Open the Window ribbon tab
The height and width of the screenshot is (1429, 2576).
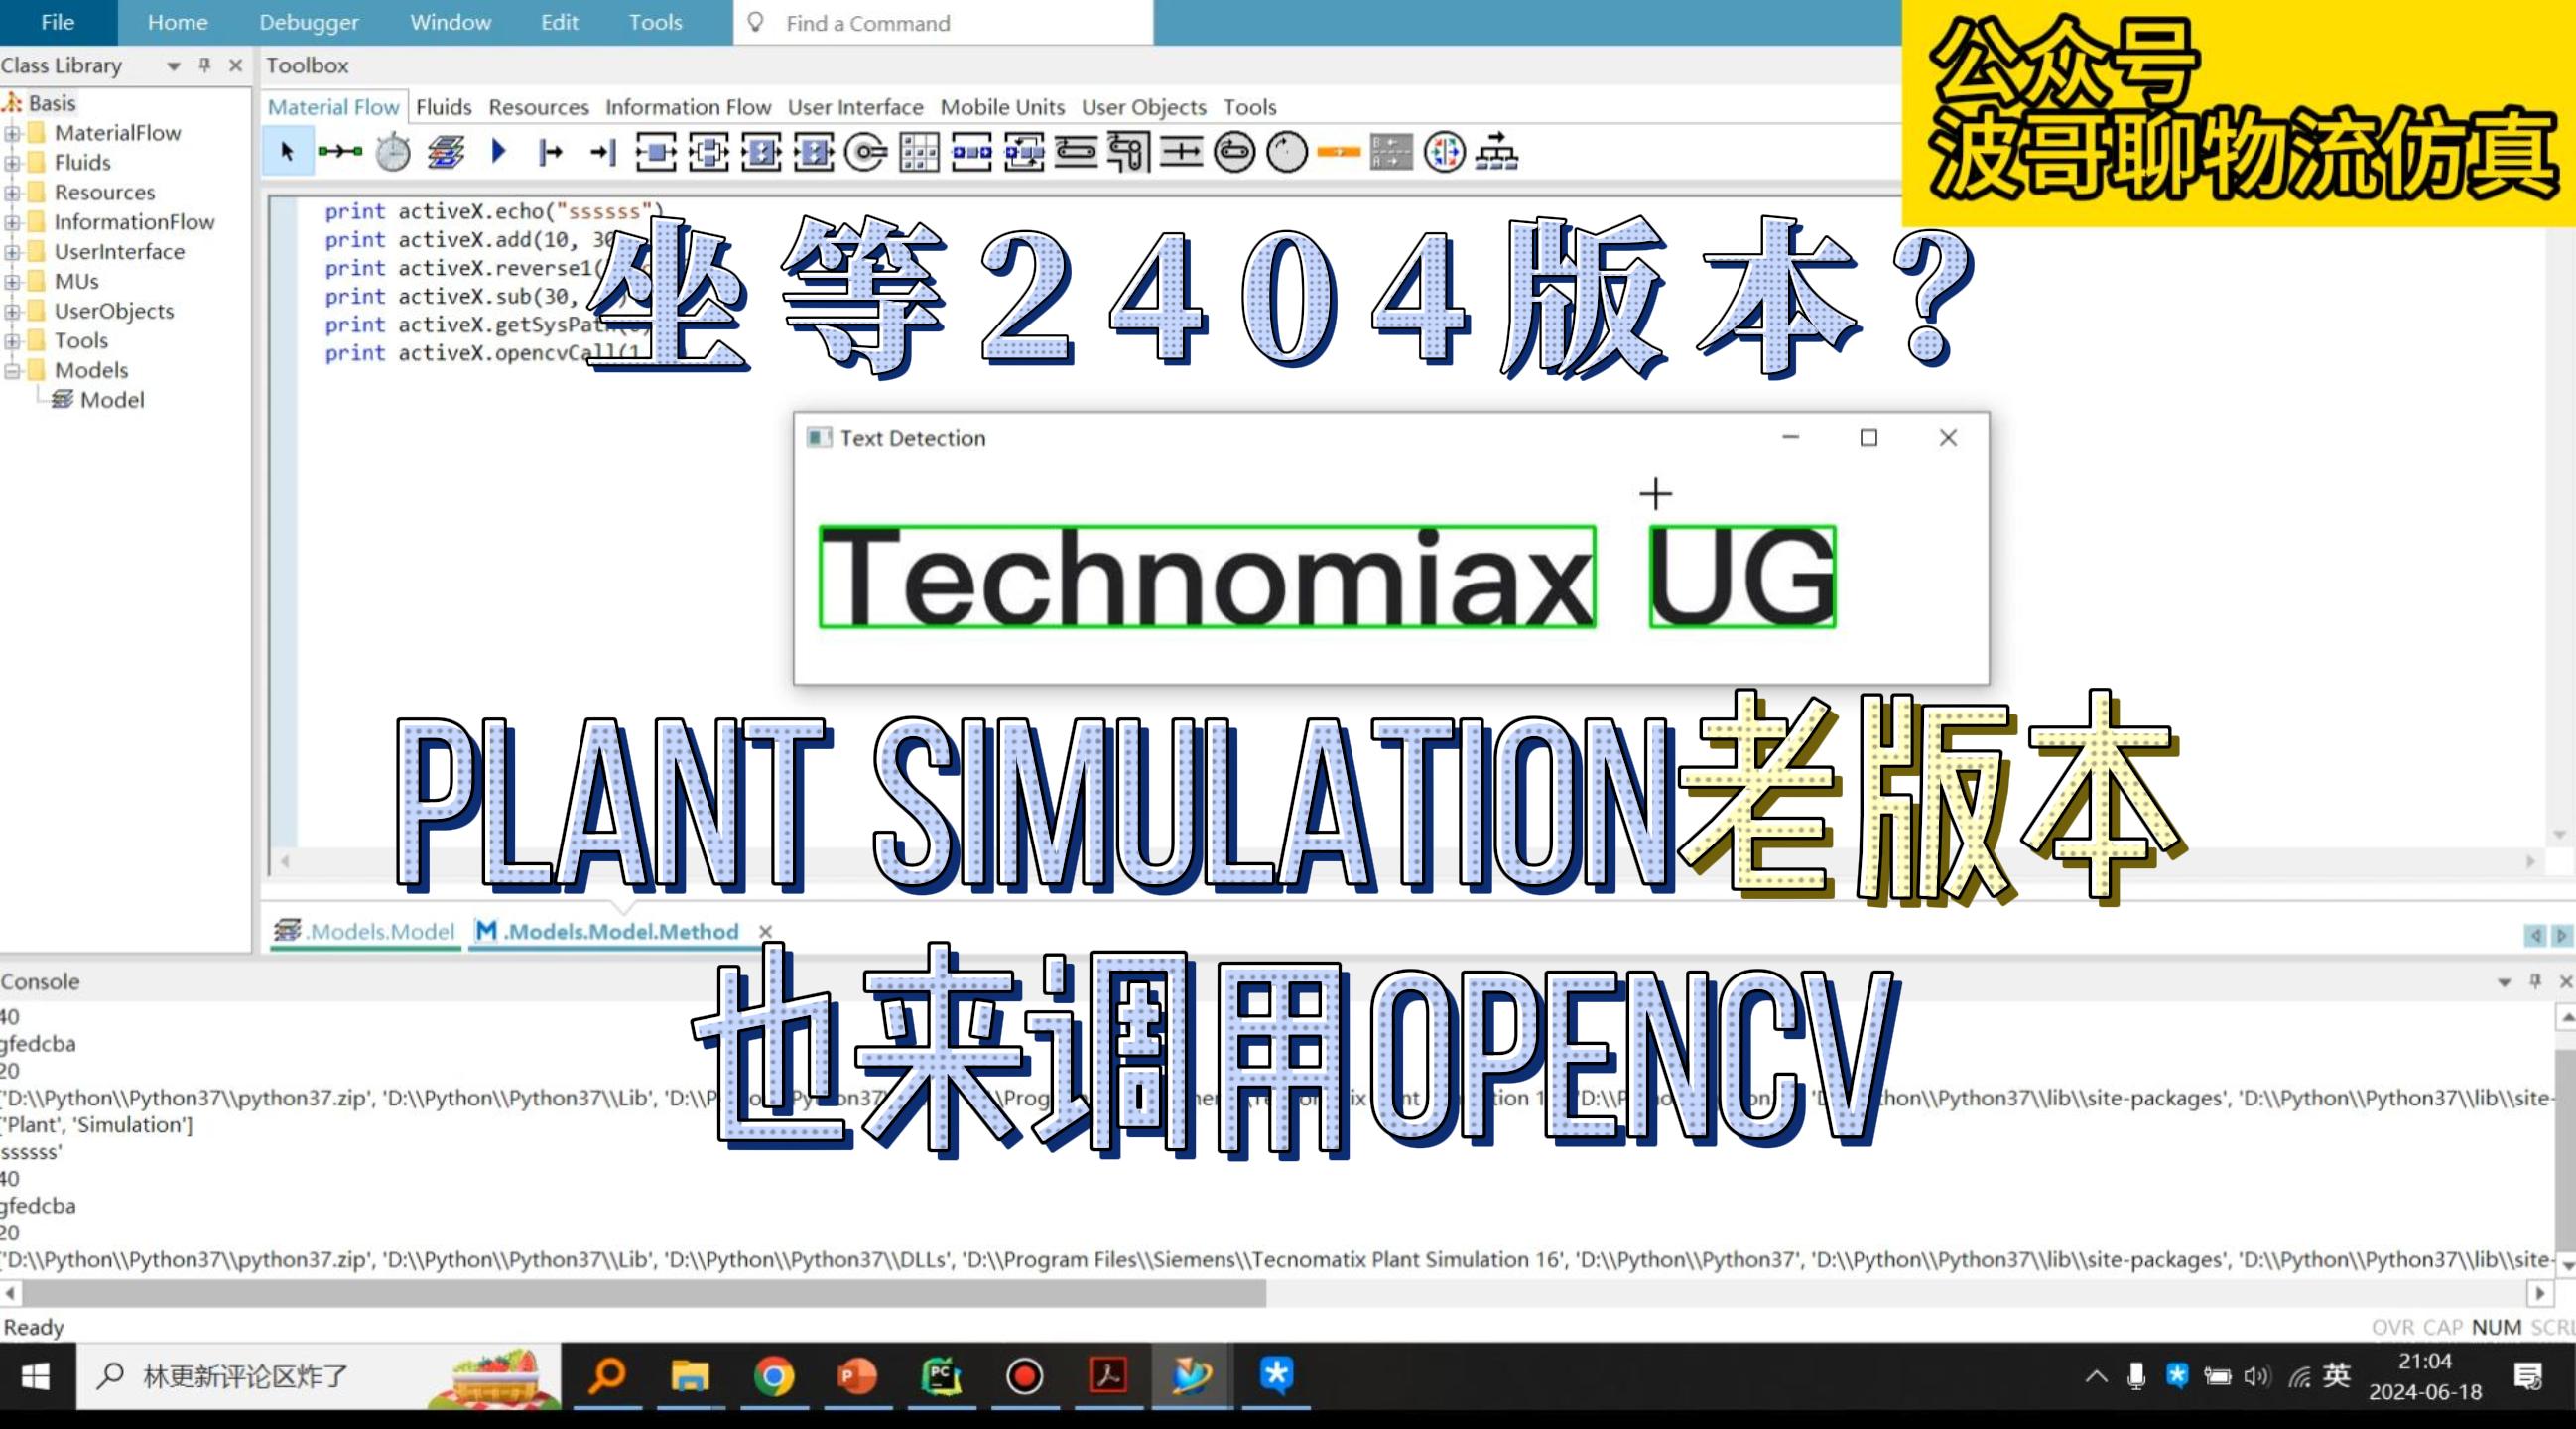[x=450, y=22]
